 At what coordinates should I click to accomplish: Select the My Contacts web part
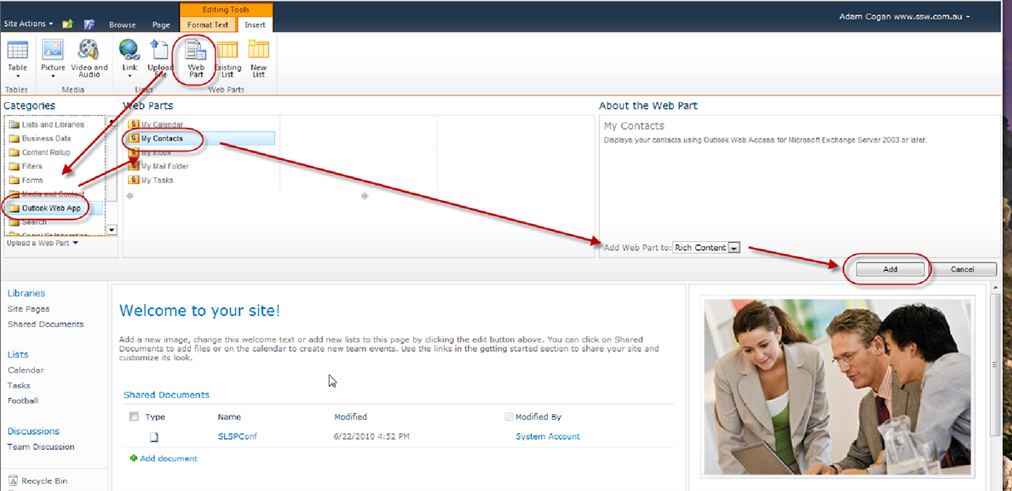pyautogui.click(x=161, y=138)
